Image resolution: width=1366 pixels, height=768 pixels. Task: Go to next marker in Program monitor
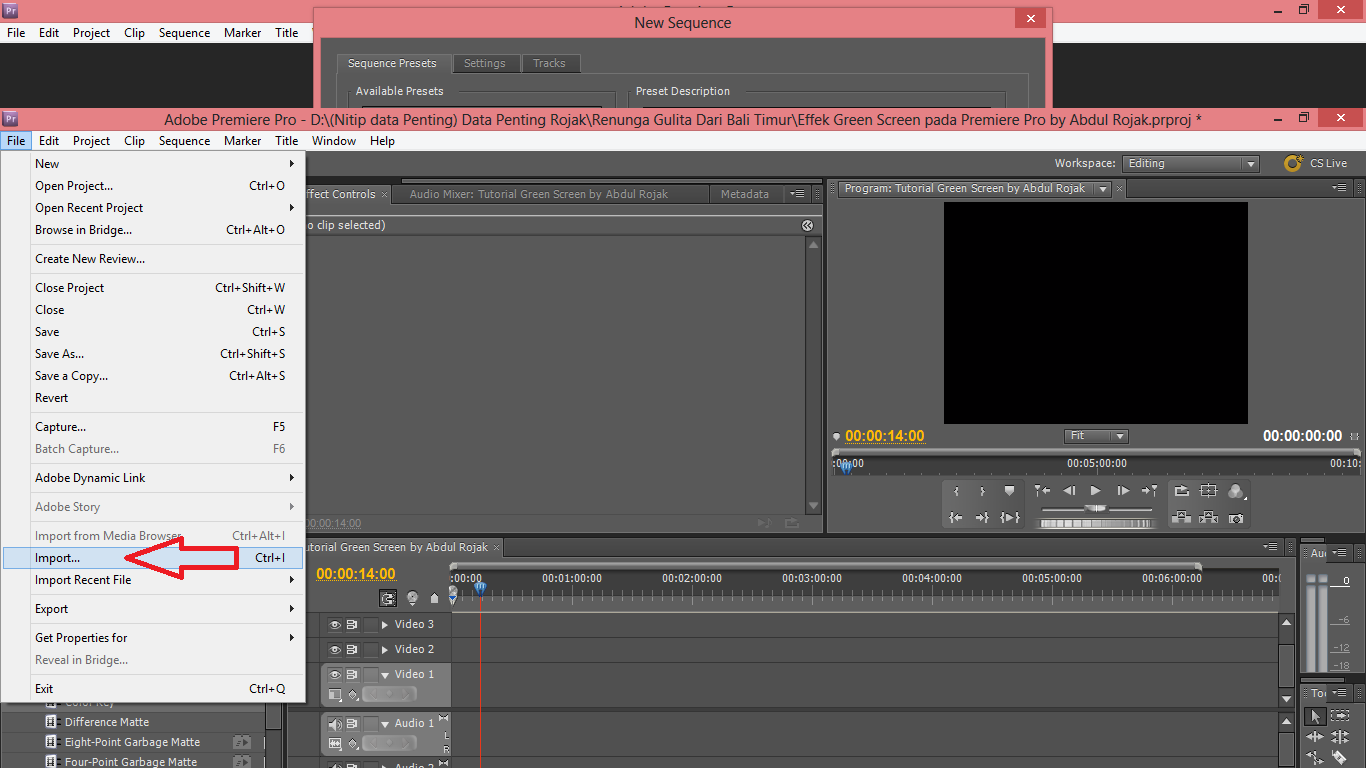point(1150,491)
